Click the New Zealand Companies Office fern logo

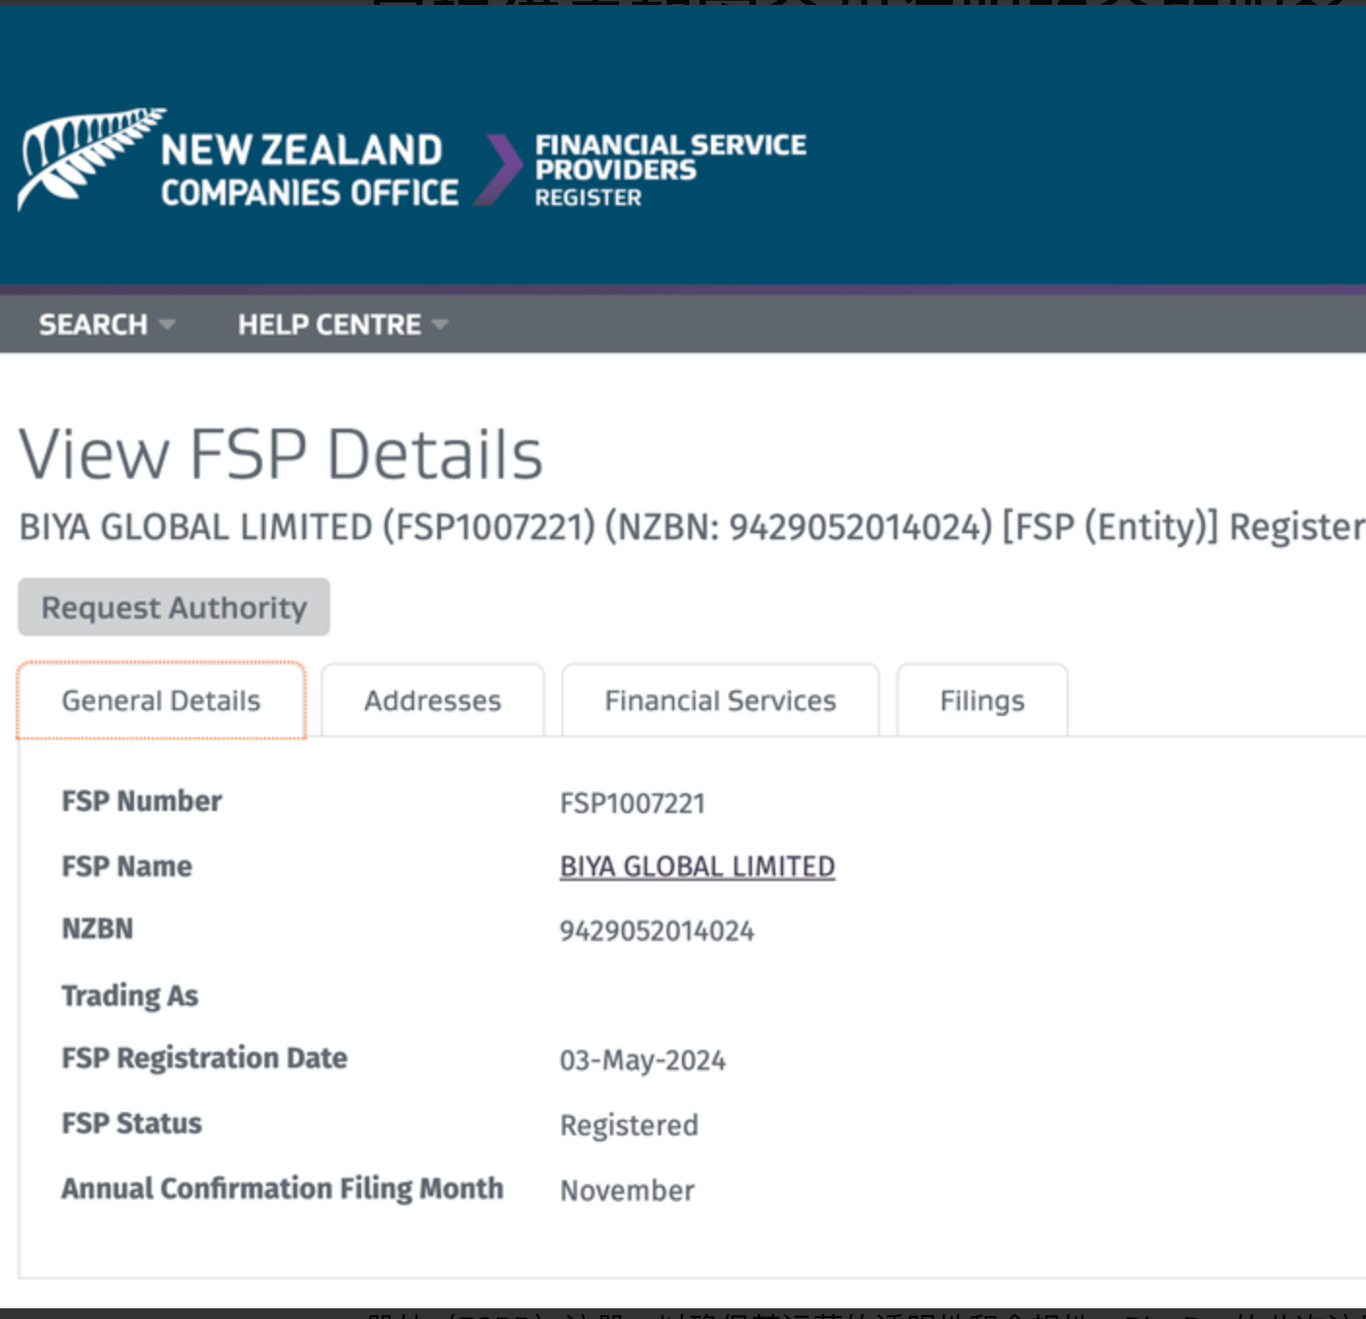[x=91, y=159]
